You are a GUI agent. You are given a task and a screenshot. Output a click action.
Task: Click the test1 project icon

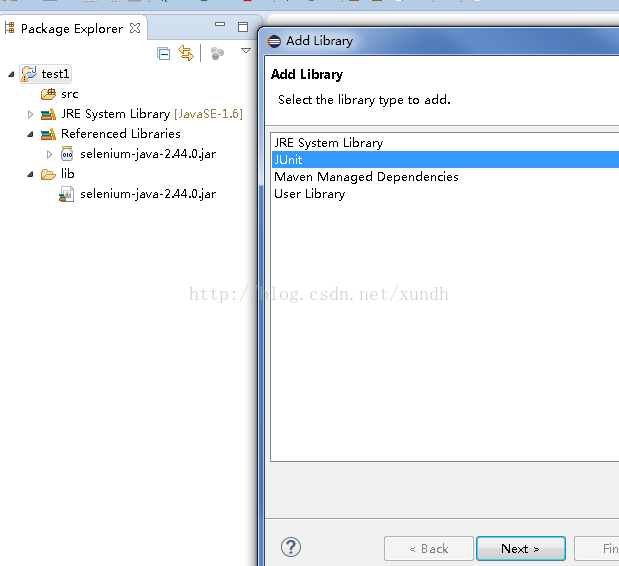coord(29,74)
